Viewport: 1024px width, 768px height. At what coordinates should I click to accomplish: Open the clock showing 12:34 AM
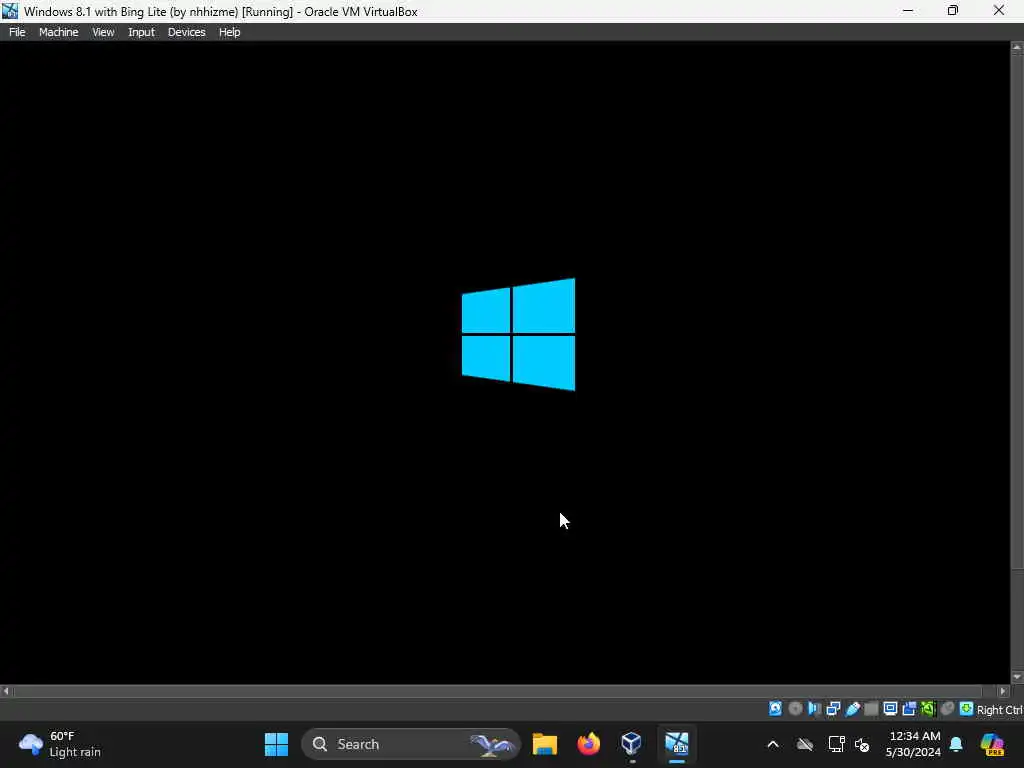pos(913,744)
